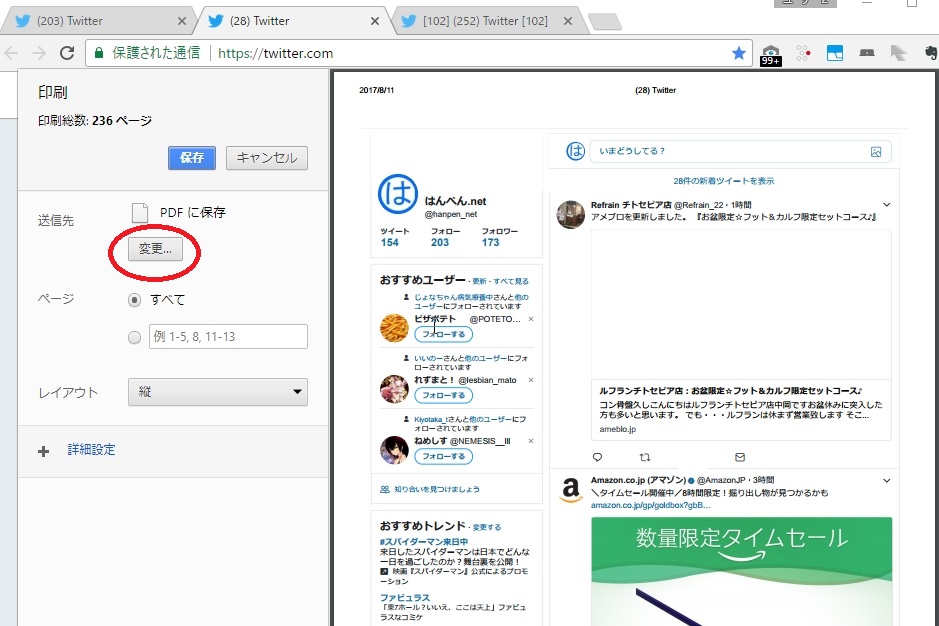Click the small は avatar beside compose box

575,151
